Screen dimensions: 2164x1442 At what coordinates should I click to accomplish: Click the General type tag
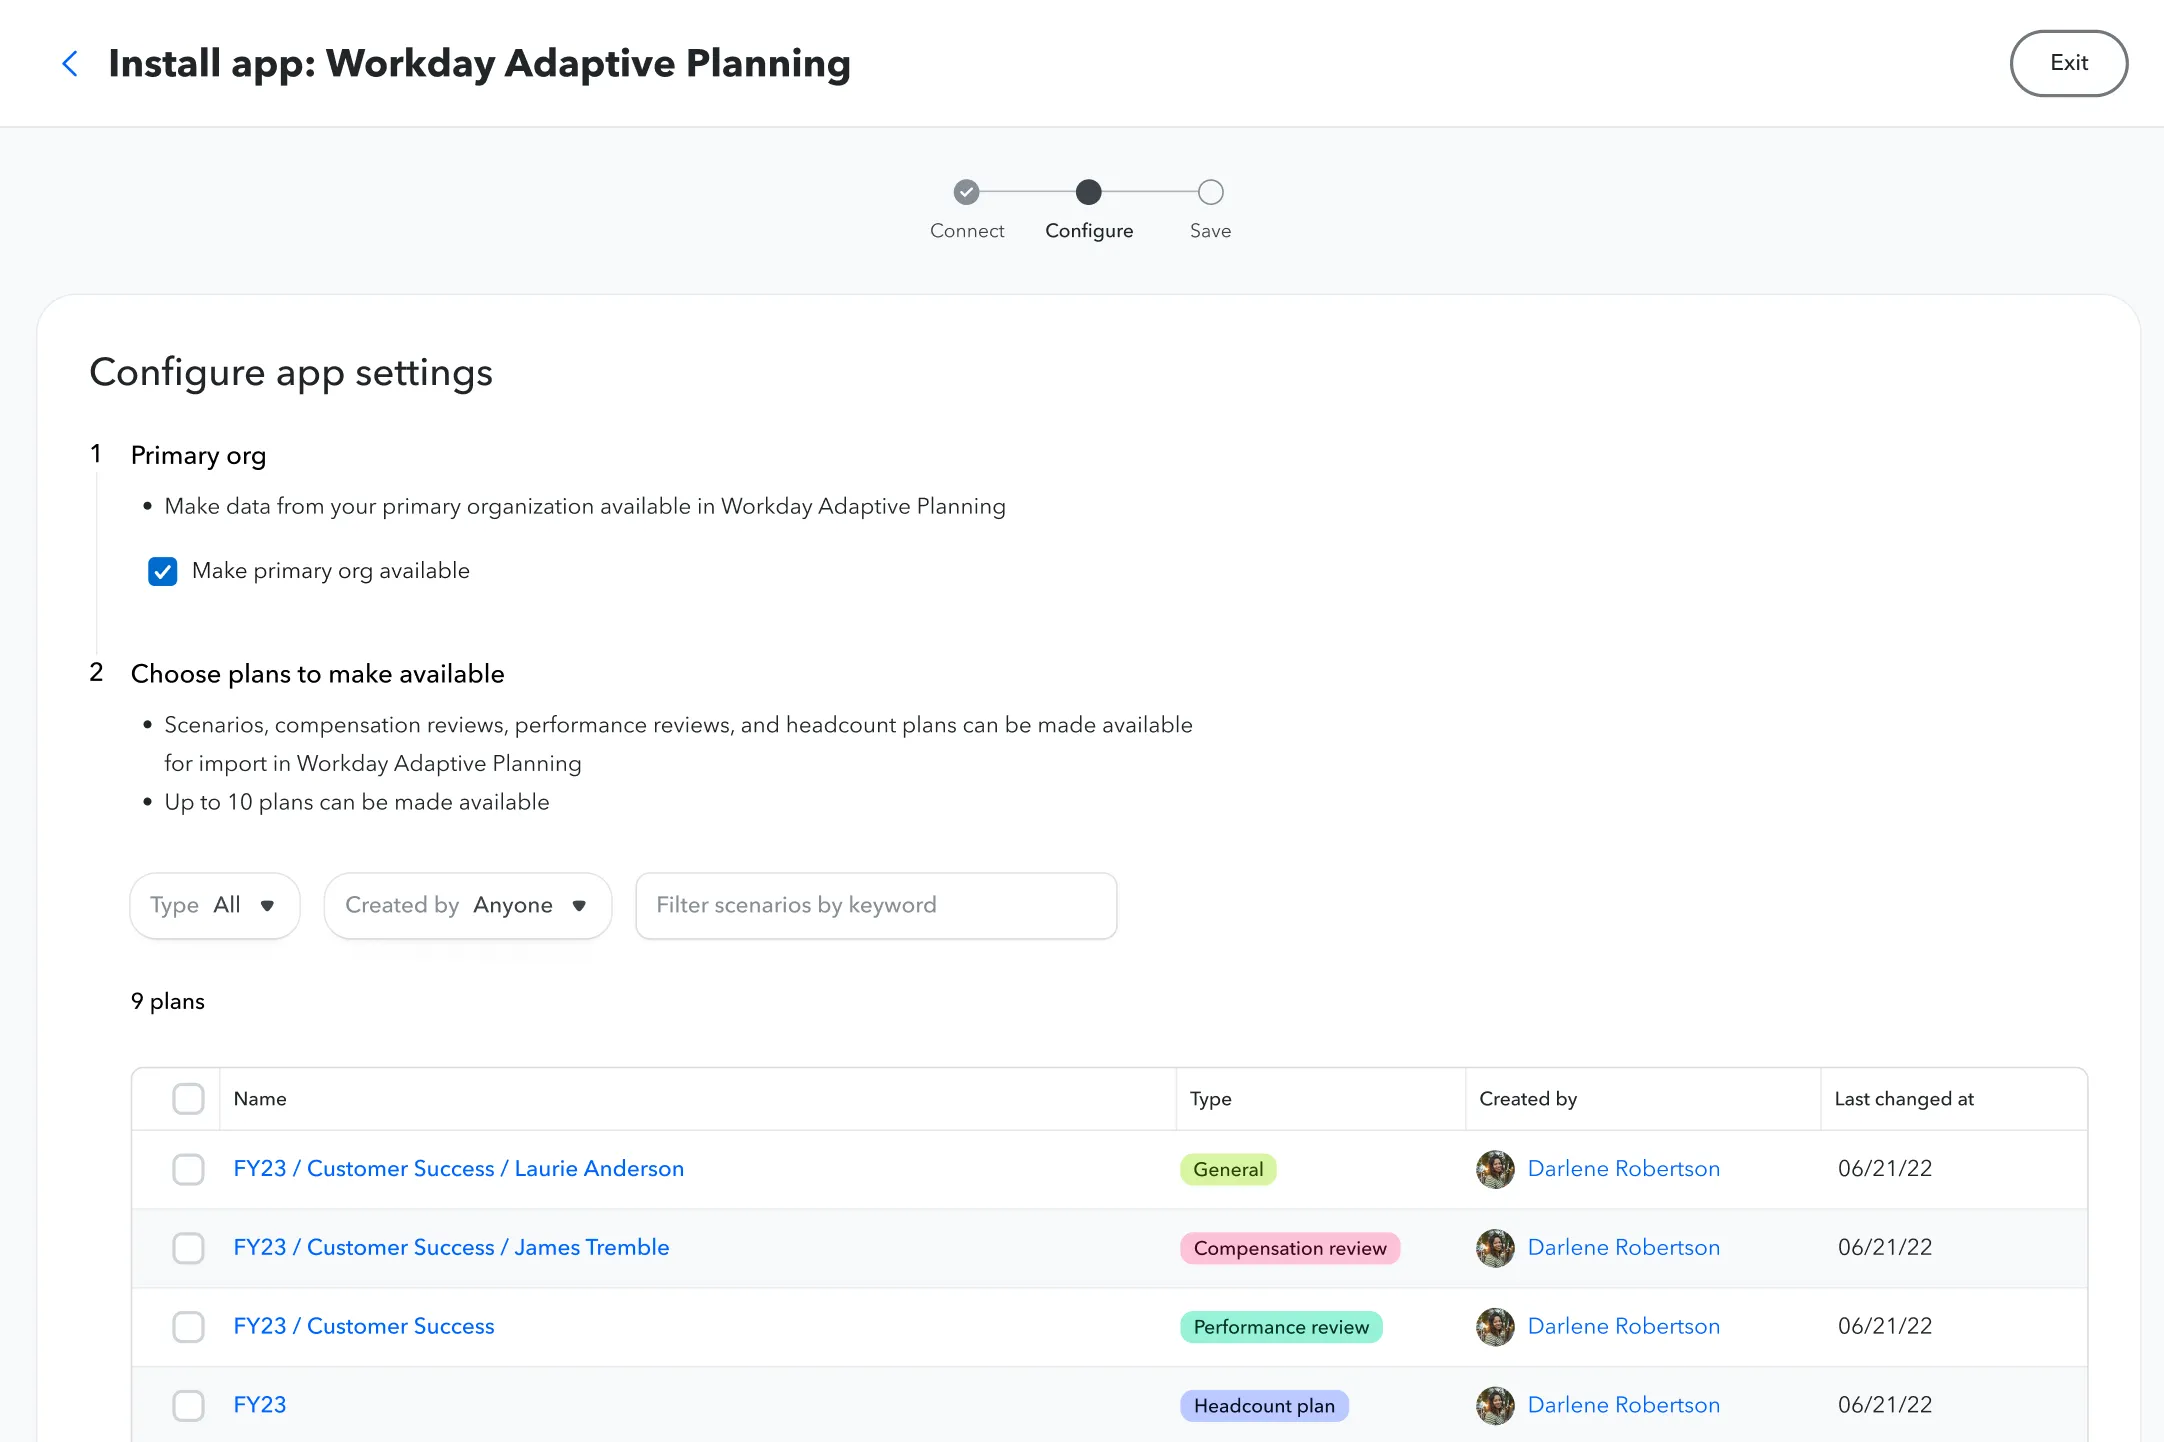point(1228,1169)
